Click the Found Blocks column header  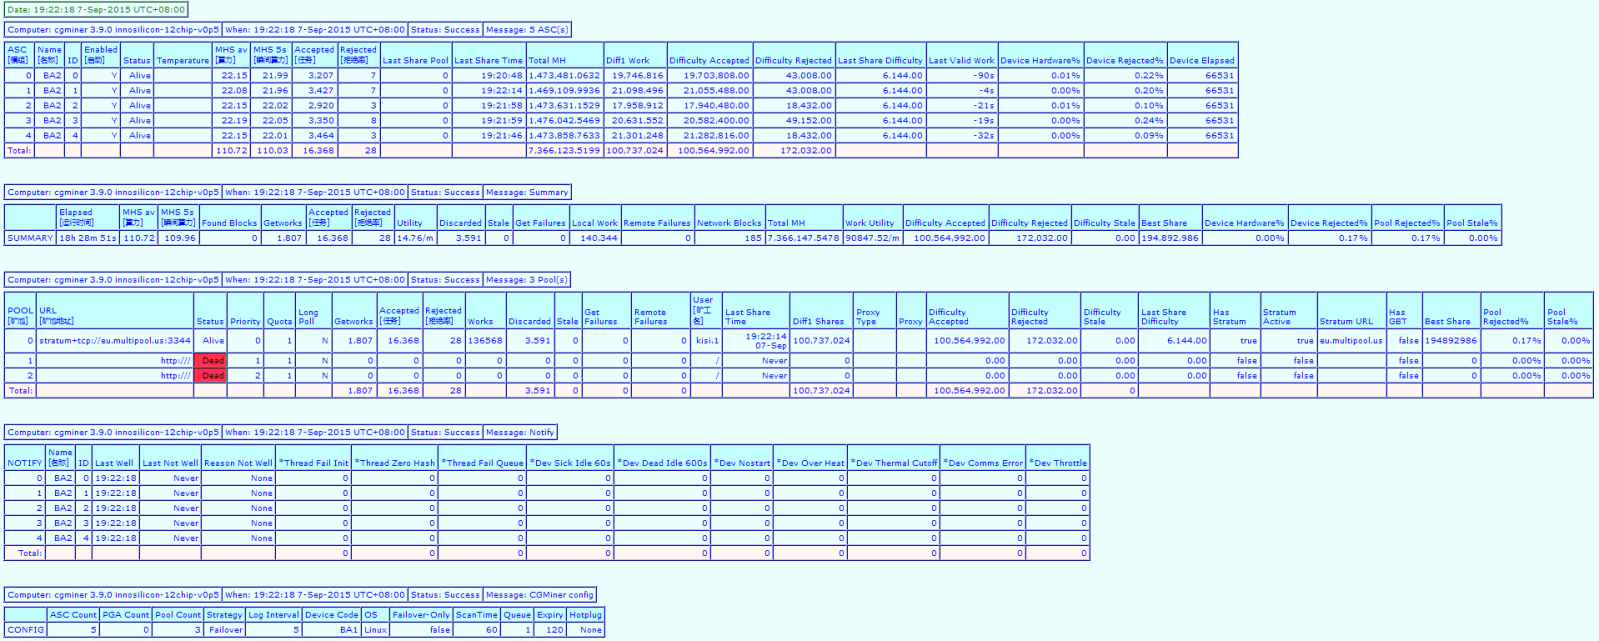(x=229, y=223)
